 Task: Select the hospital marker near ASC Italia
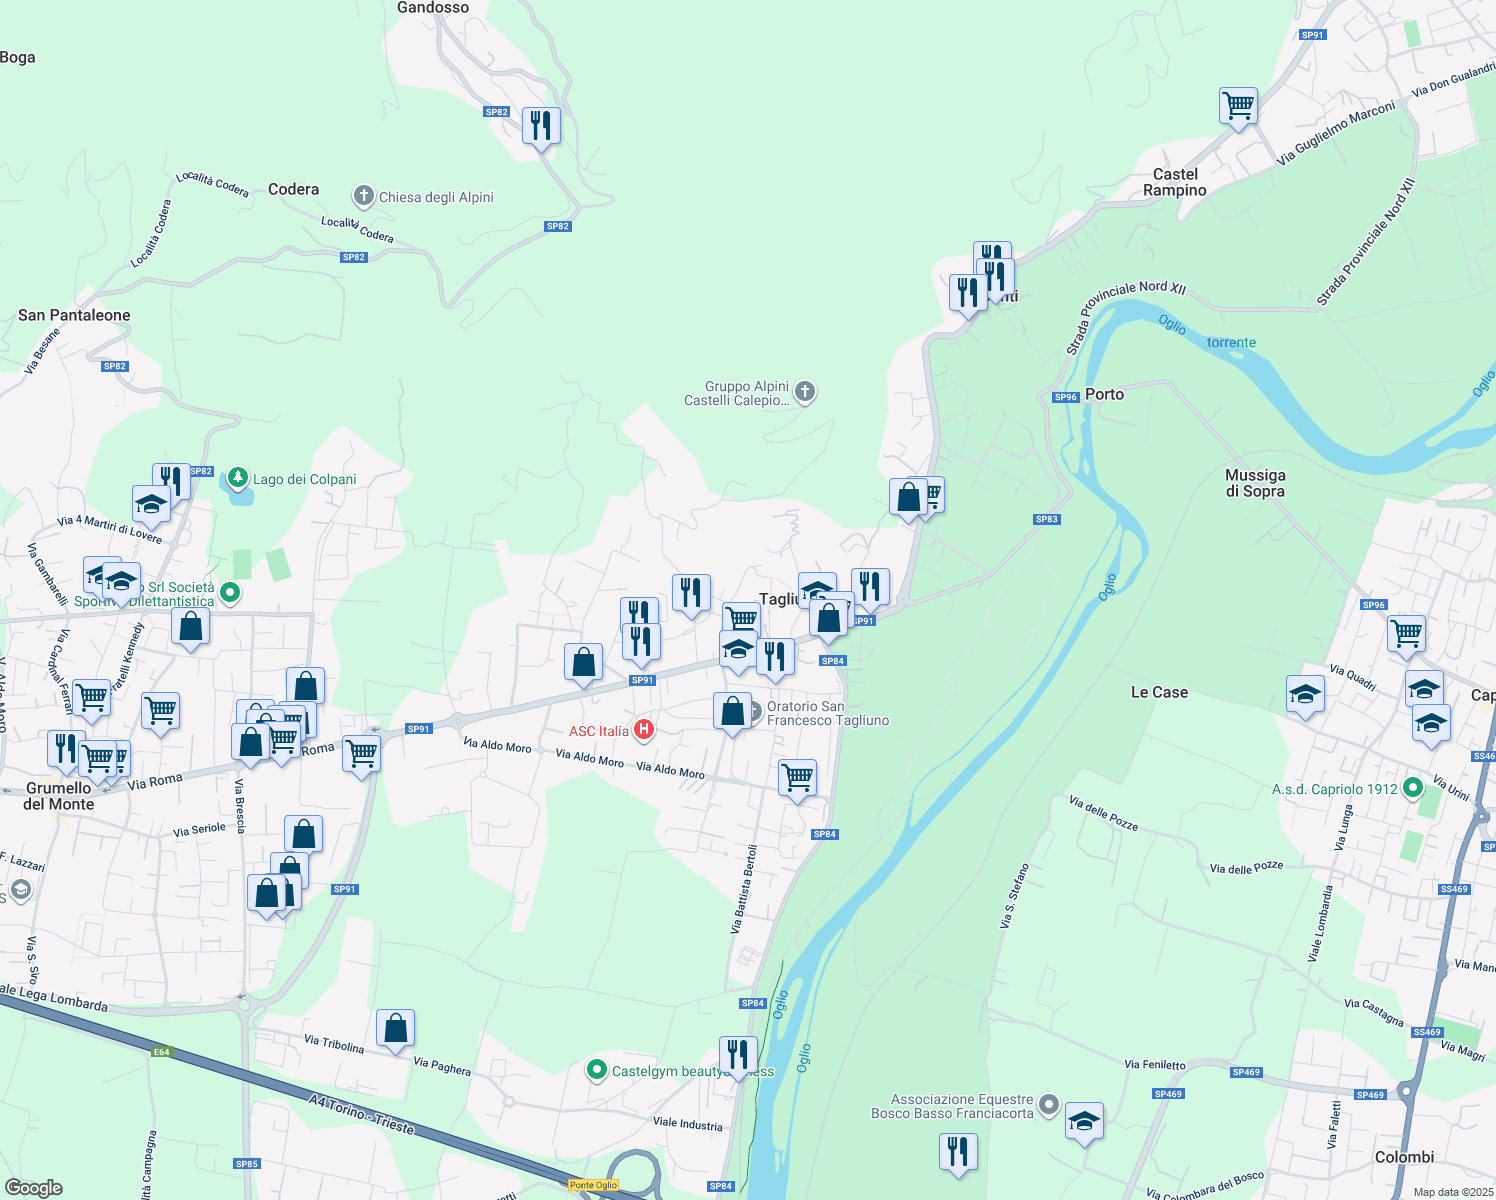pyautogui.click(x=643, y=730)
